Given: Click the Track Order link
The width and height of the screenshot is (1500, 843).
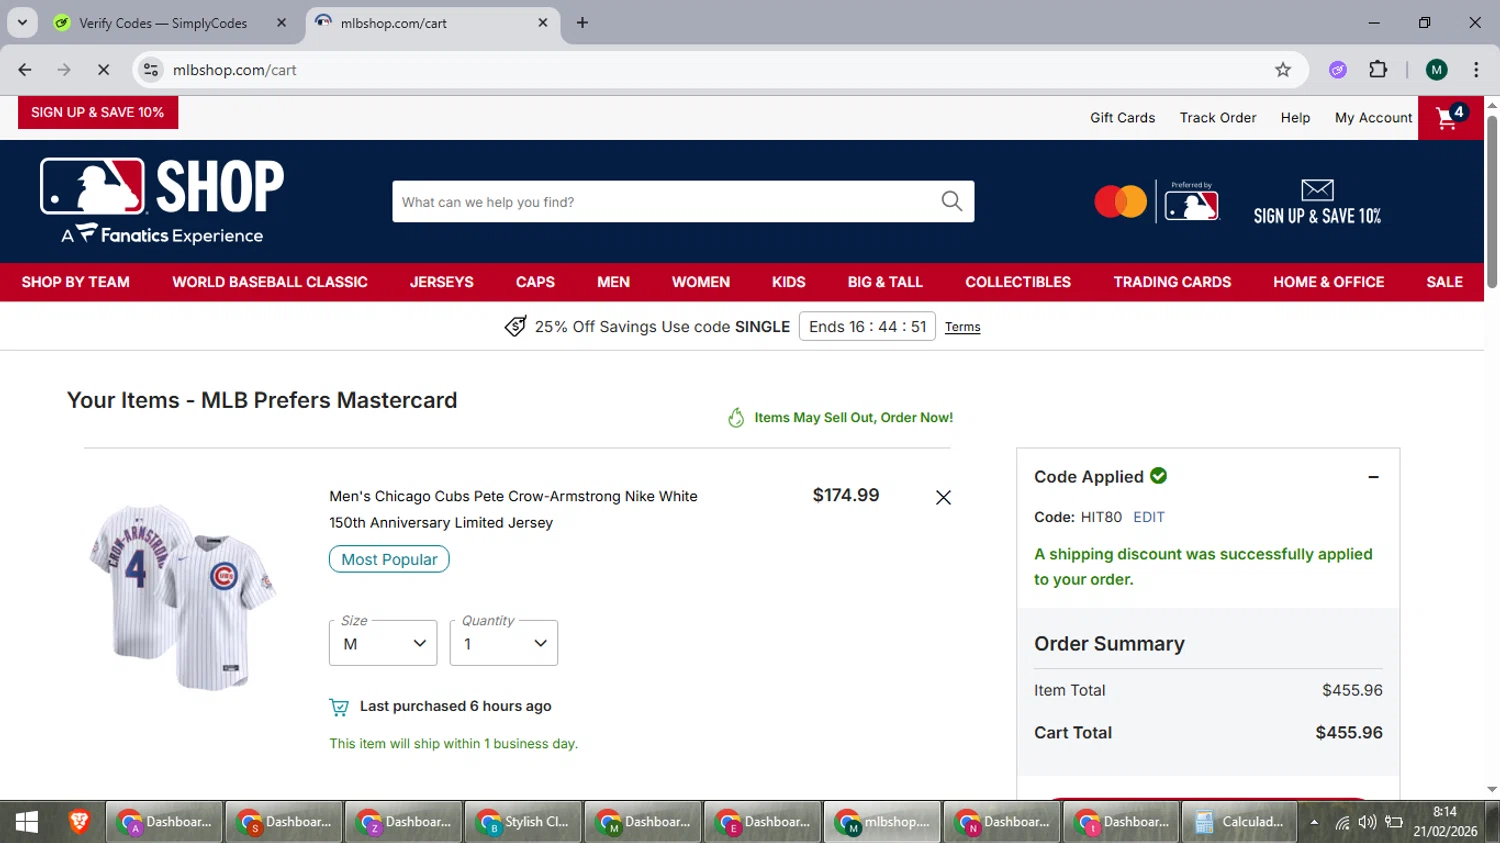Looking at the screenshot, I should [1218, 118].
